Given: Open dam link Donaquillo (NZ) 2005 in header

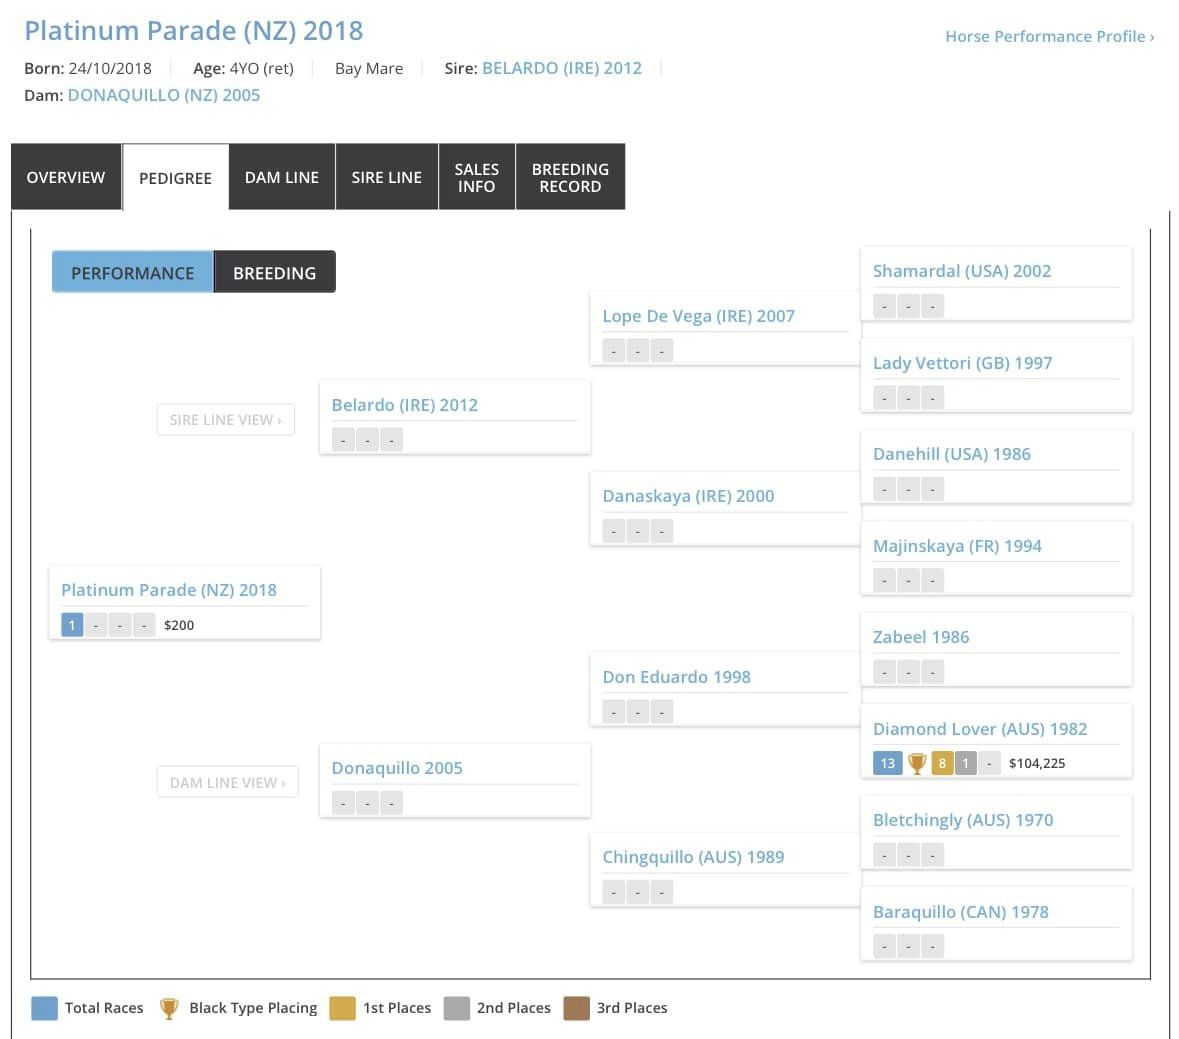Looking at the screenshot, I should pyautogui.click(x=164, y=95).
